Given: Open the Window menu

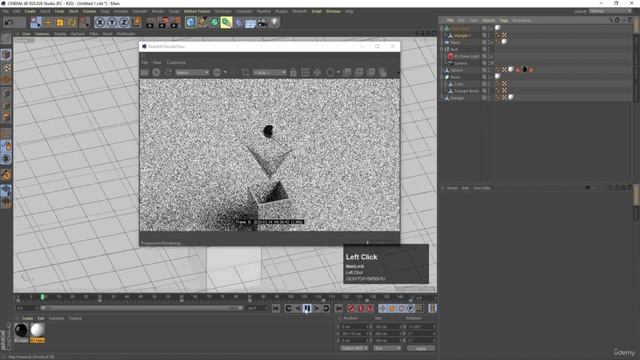Looking at the screenshot, I should point(333,11).
